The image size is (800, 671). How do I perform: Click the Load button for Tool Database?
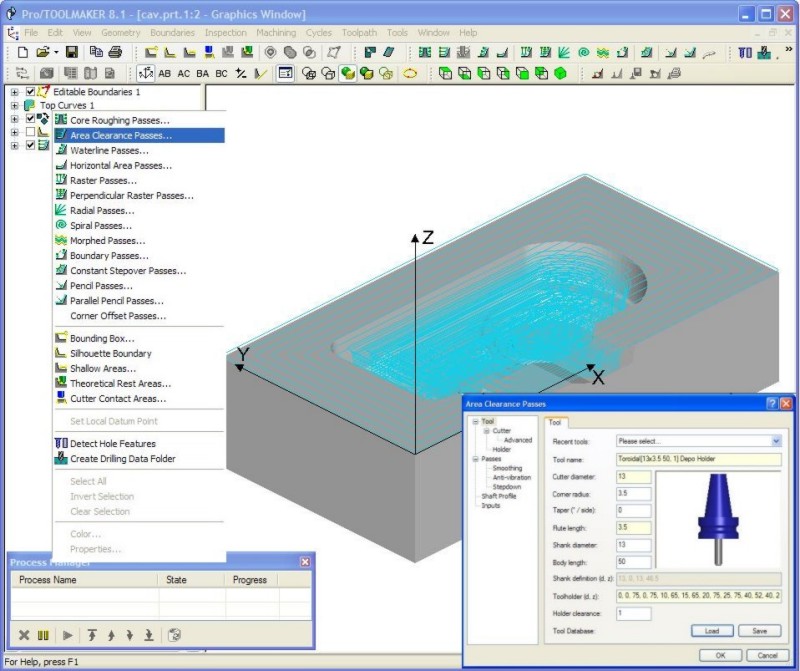(712, 631)
